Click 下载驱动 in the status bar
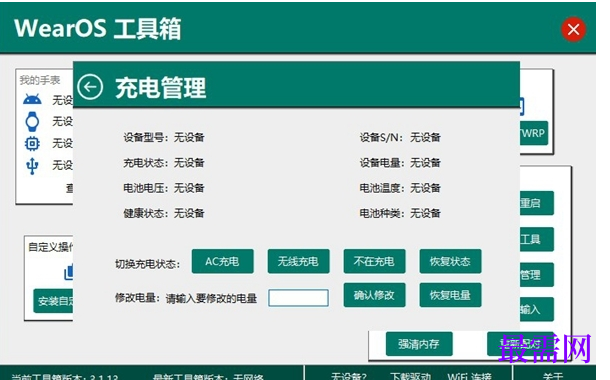The width and height of the screenshot is (610, 380). 410,376
